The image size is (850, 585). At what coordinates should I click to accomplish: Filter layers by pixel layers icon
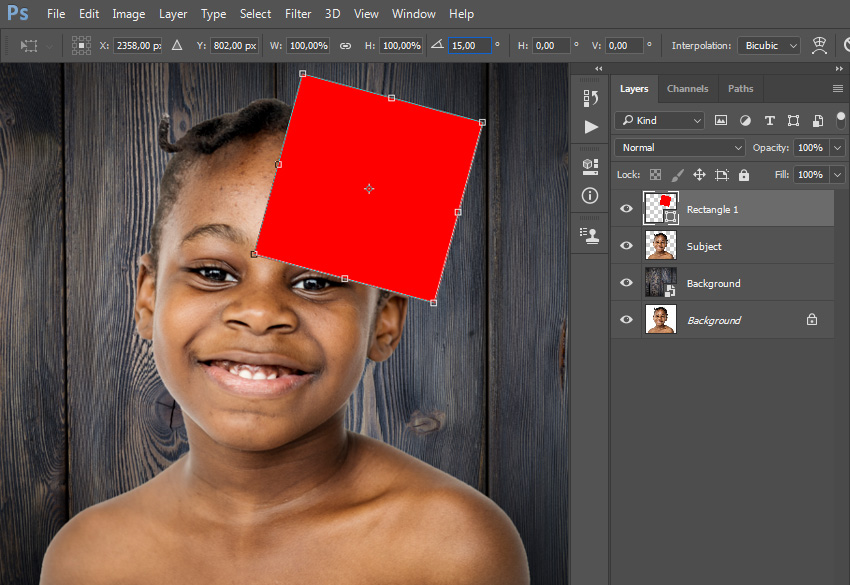pyautogui.click(x=720, y=120)
